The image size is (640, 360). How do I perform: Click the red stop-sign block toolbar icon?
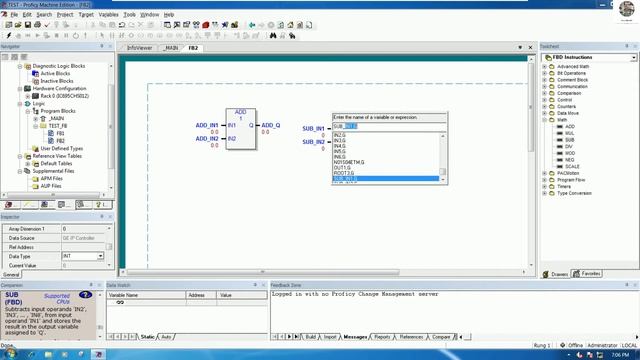pos(206,25)
